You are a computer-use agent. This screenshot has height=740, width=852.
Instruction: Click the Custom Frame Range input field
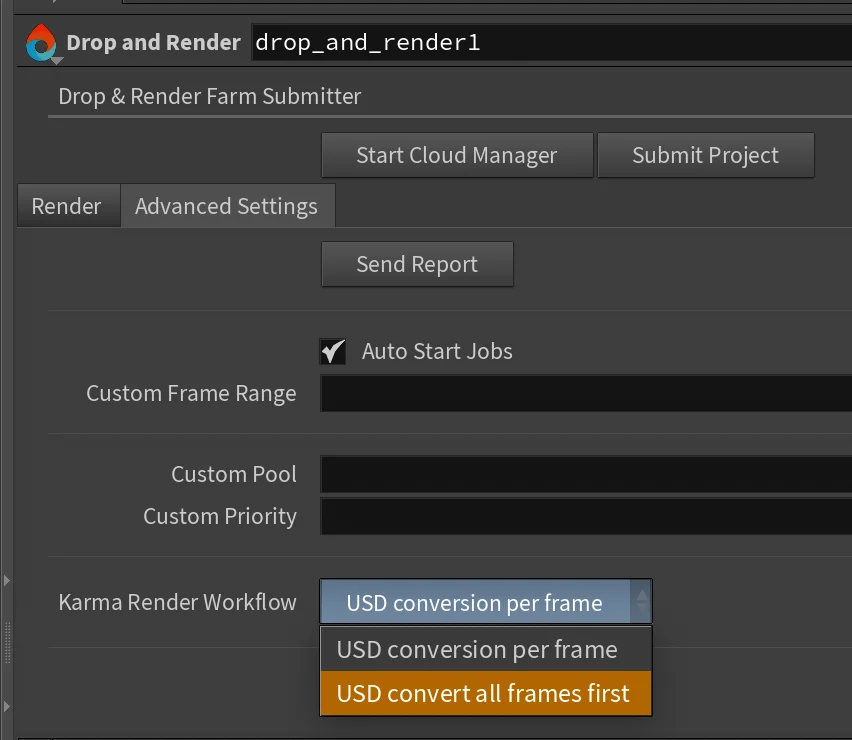coord(580,393)
